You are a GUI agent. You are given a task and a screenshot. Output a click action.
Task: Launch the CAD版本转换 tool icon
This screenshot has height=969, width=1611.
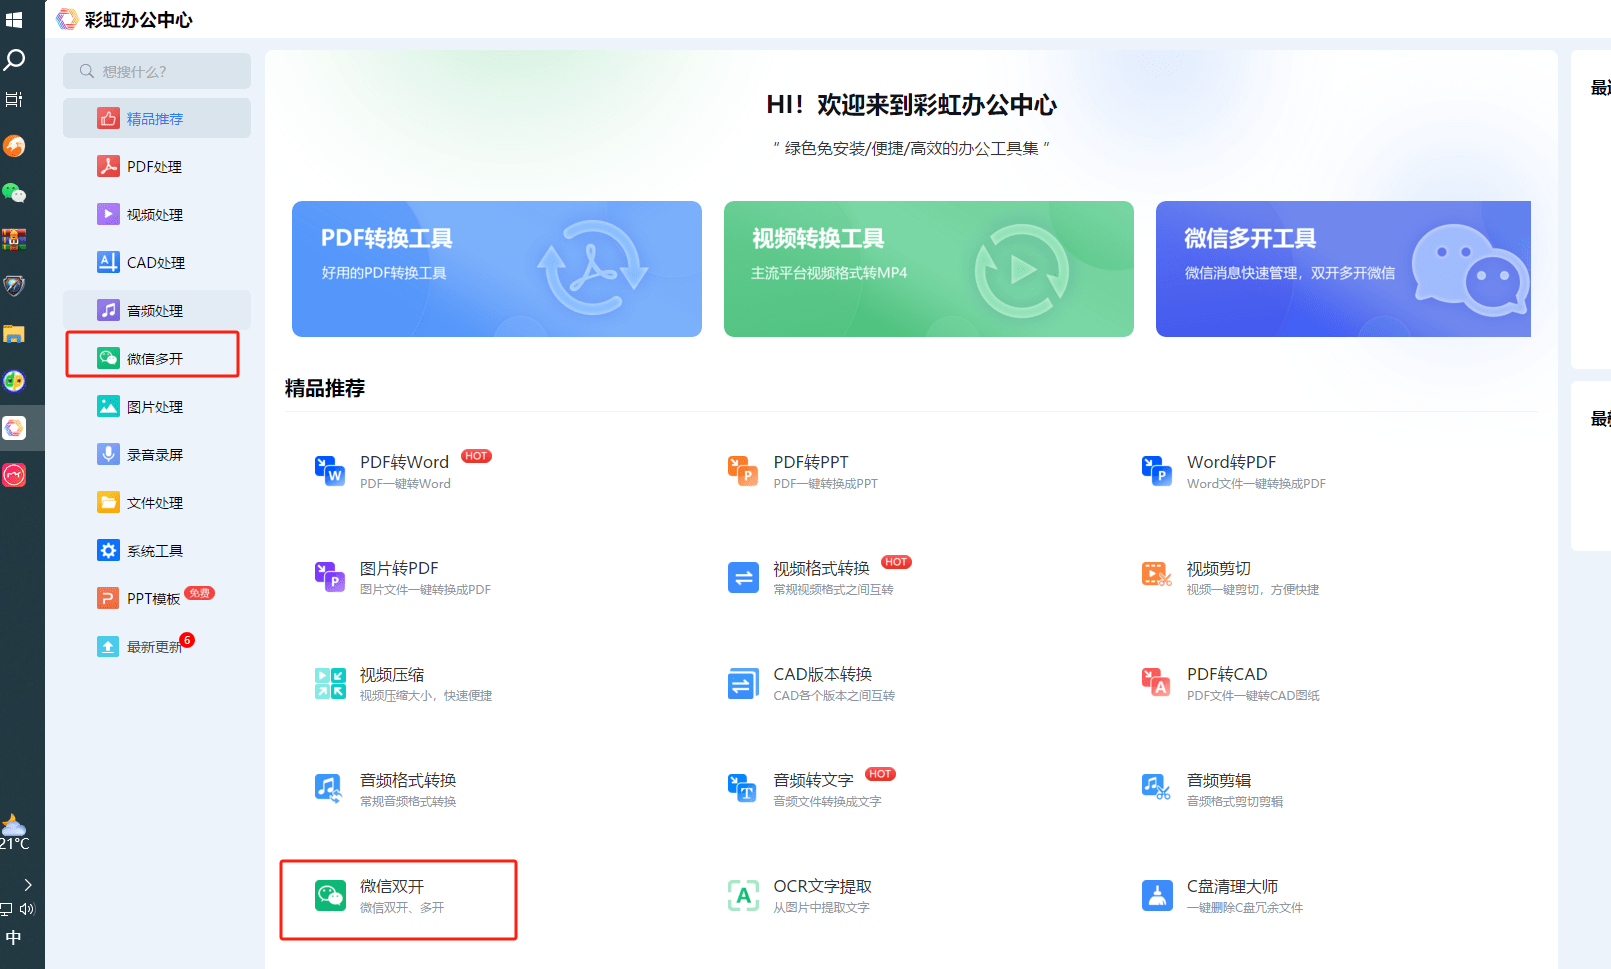pyautogui.click(x=743, y=683)
